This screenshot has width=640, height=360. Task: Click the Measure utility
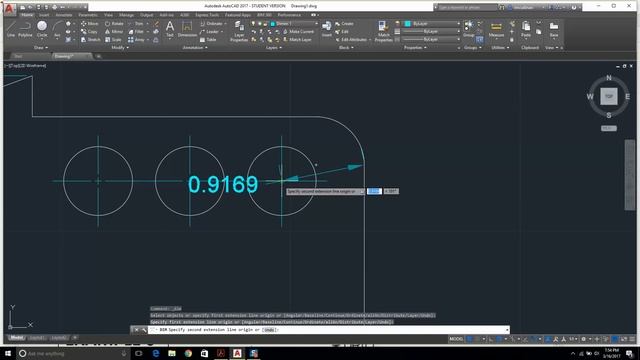coord(496,29)
